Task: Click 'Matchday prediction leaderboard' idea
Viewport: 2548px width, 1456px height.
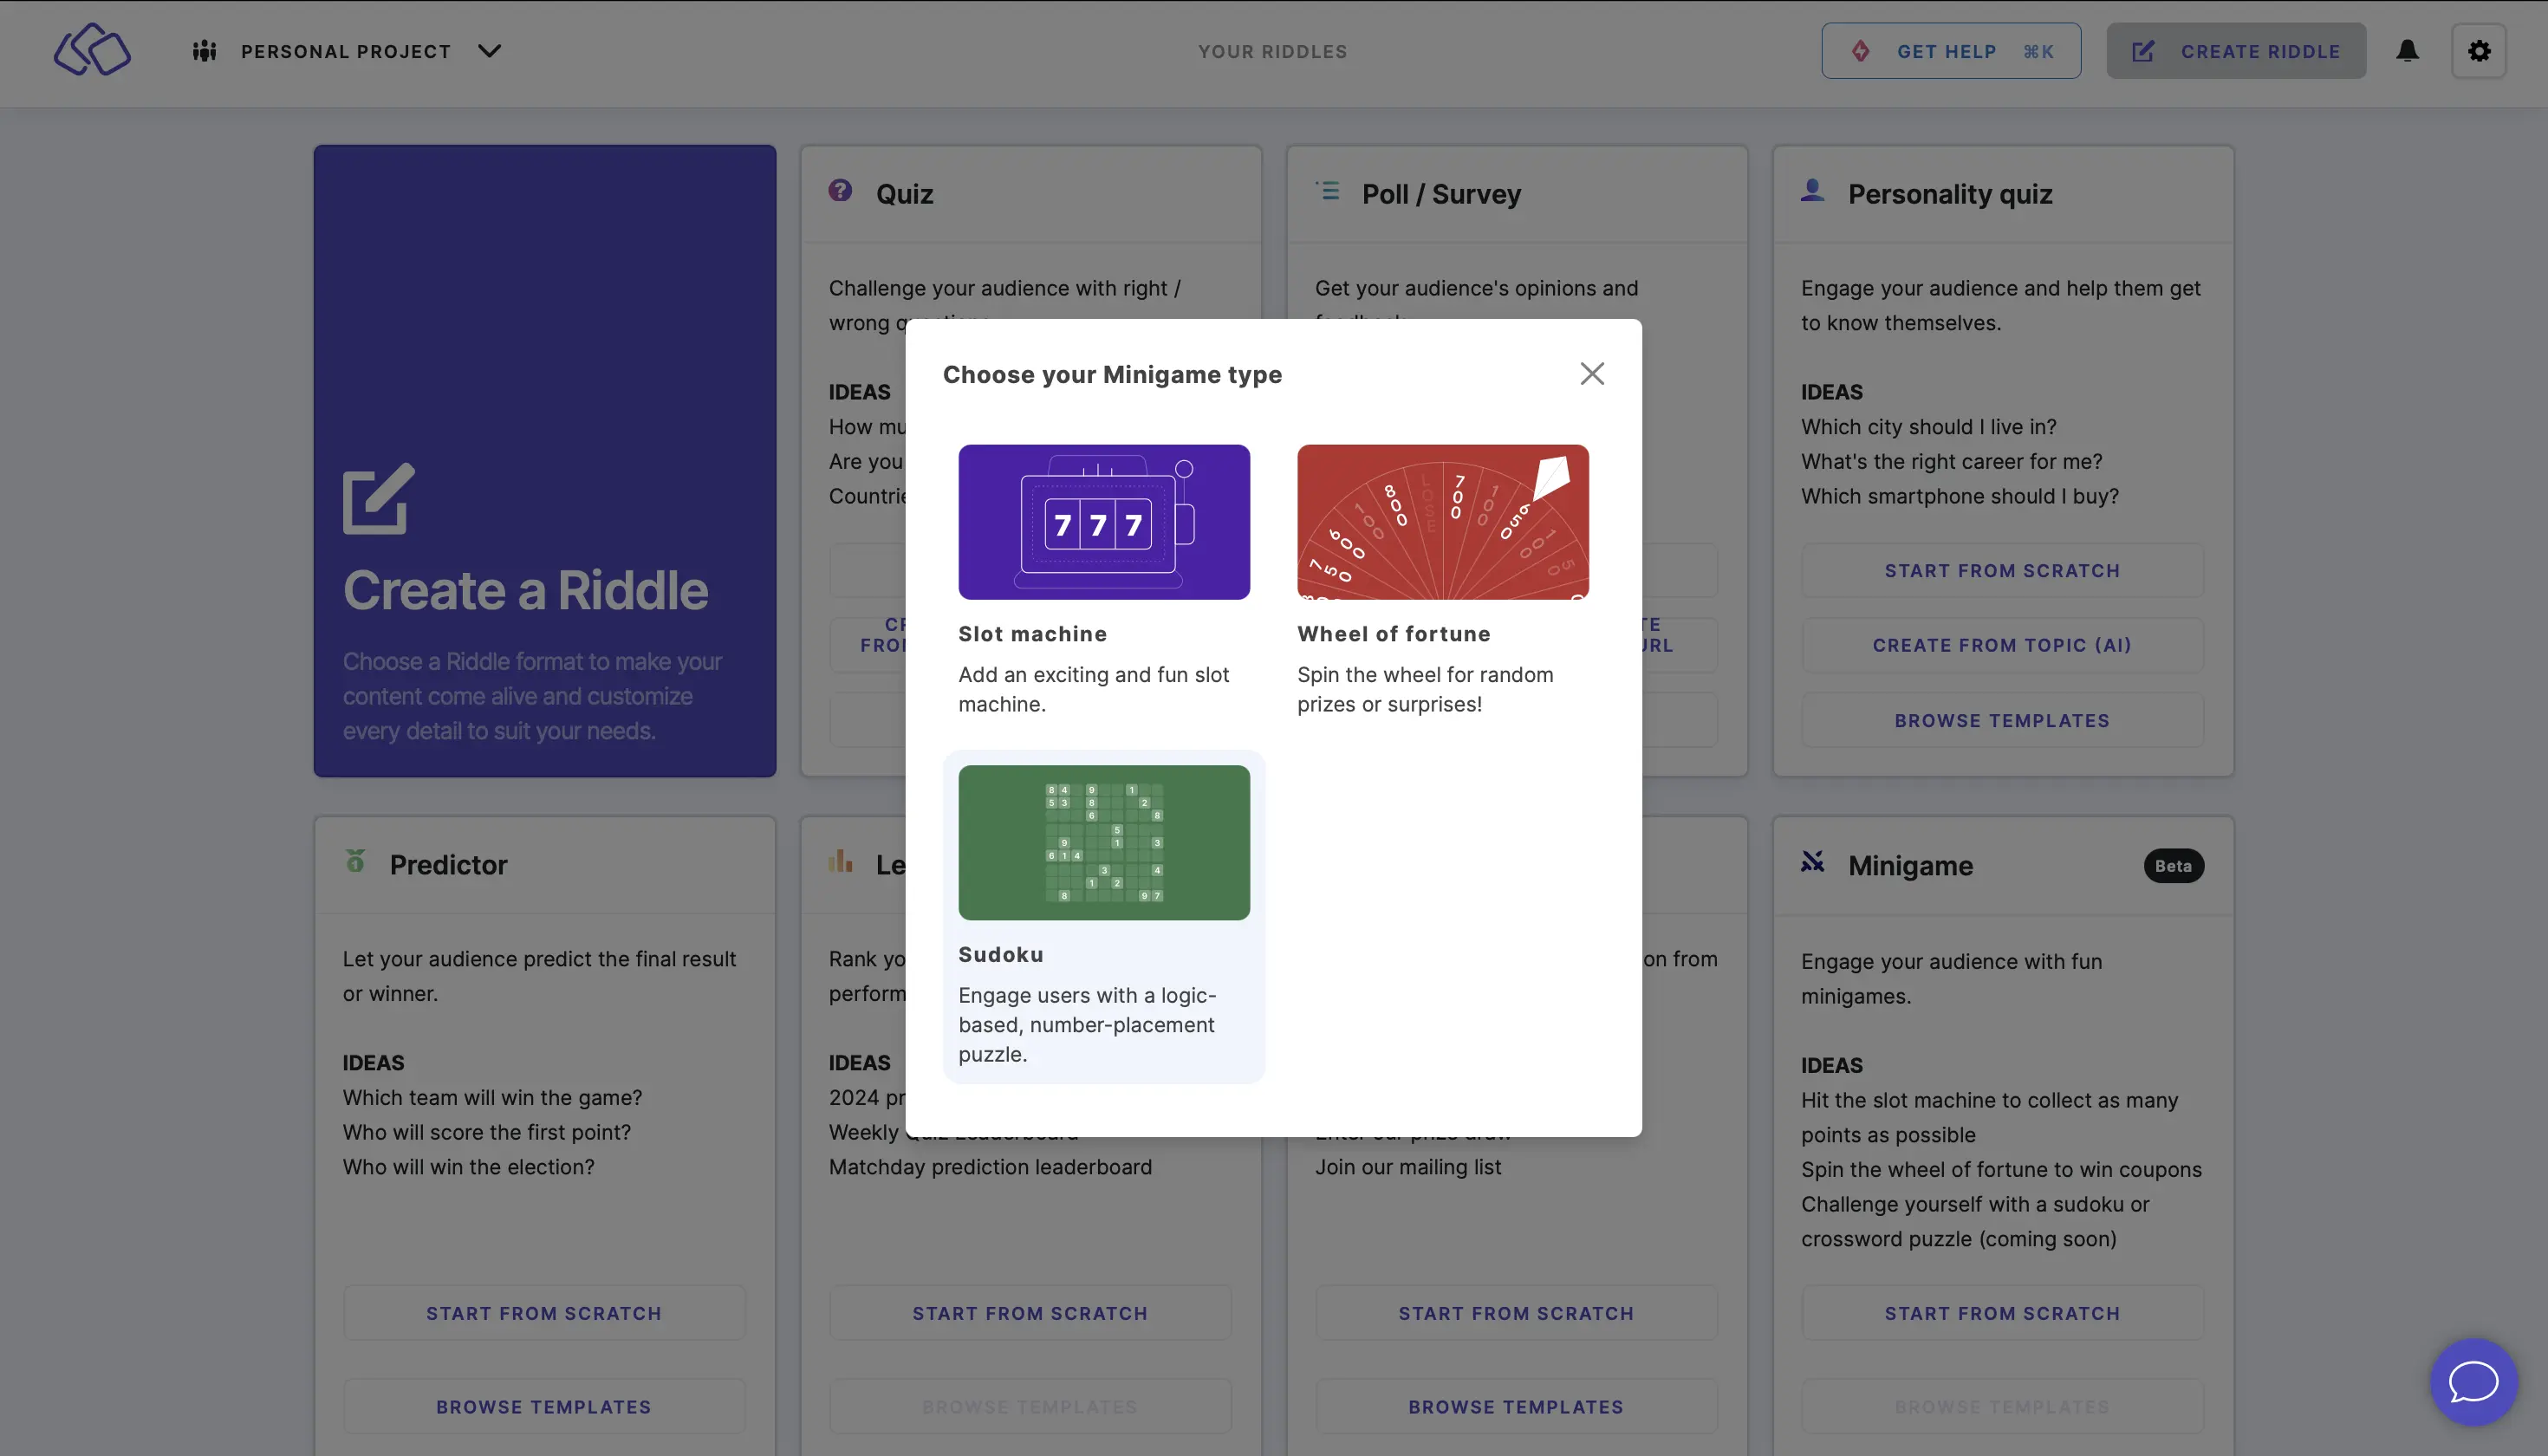Action: (990, 1167)
